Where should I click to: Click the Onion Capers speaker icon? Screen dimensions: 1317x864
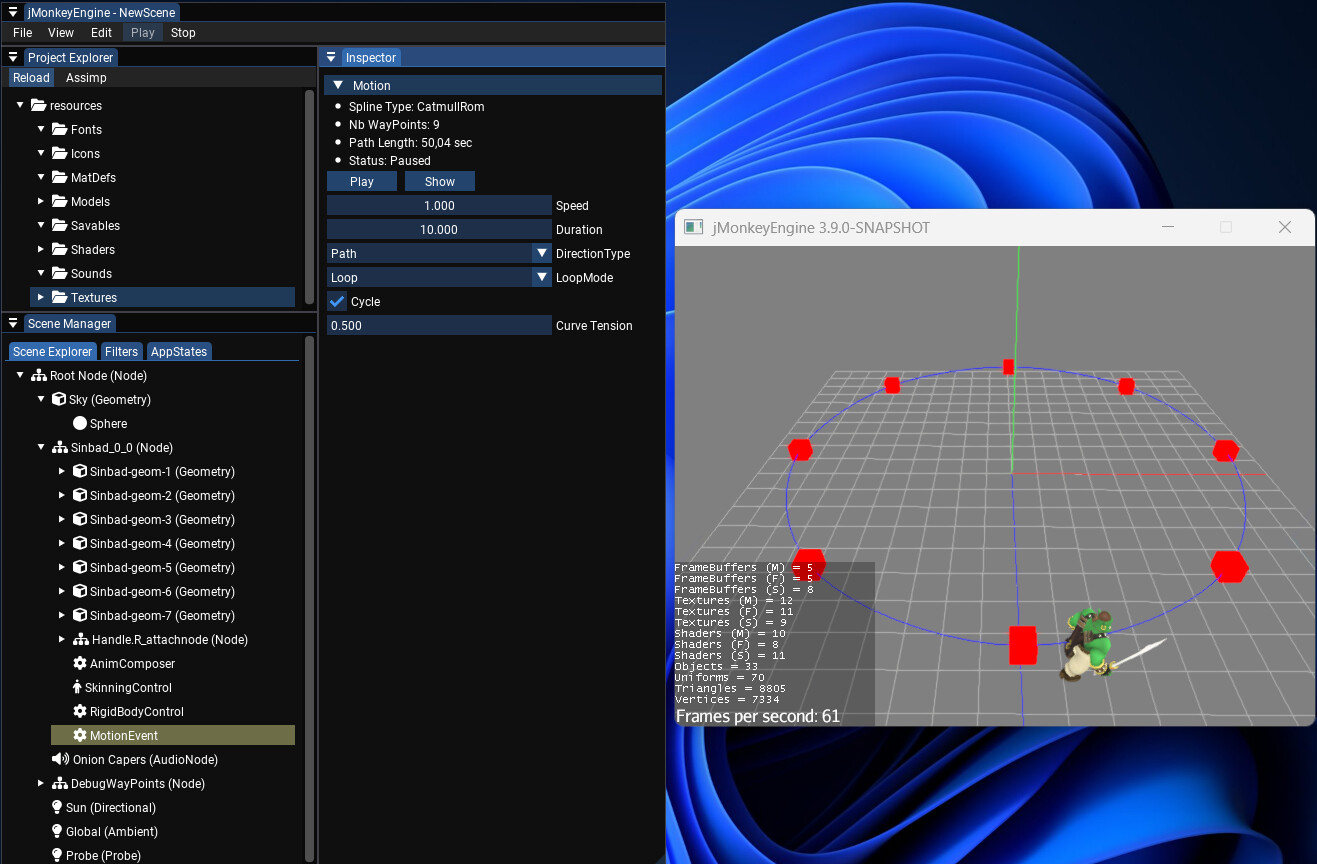[x=60, y=760]
